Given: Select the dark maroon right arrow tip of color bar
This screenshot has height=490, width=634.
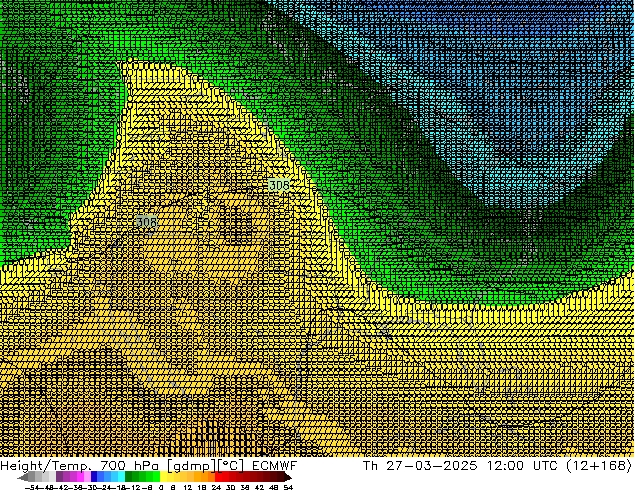Looking at the screenshot, I should (288, 478).
